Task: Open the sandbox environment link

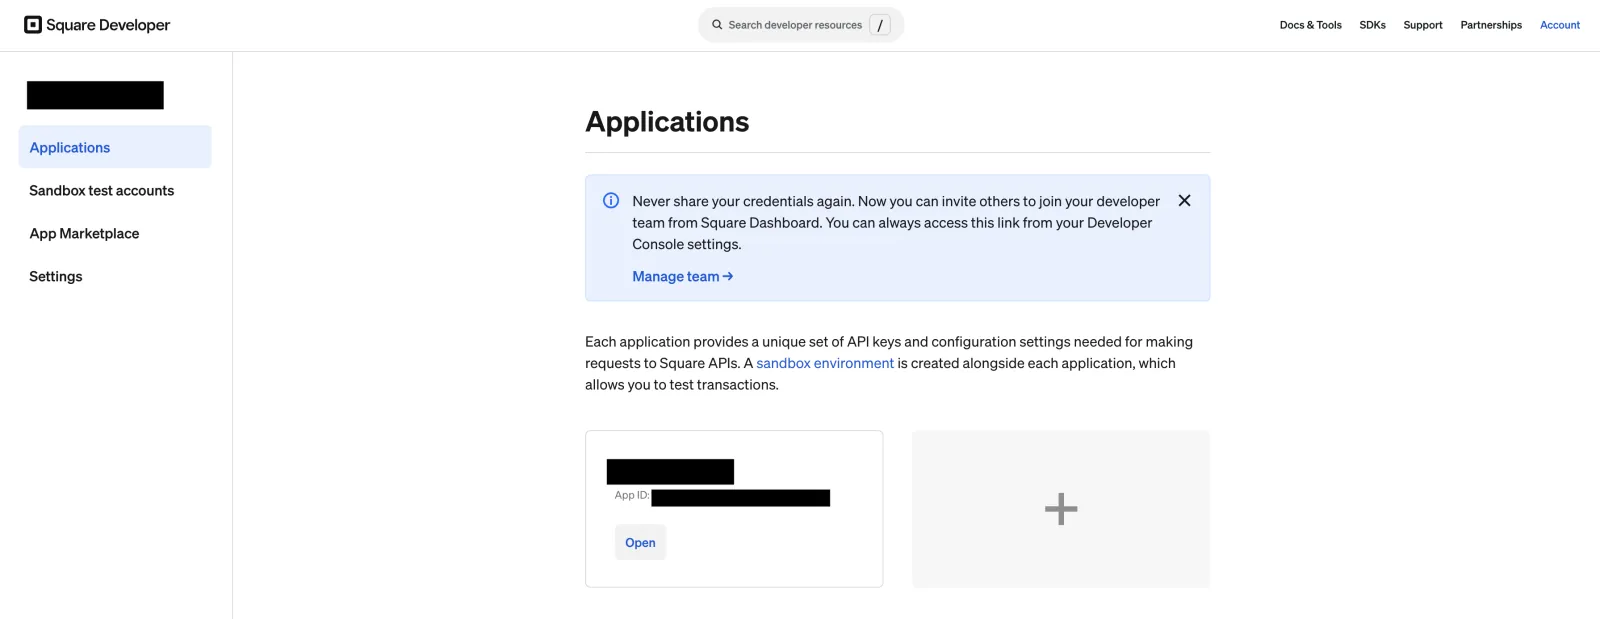Action: point(825,363)
